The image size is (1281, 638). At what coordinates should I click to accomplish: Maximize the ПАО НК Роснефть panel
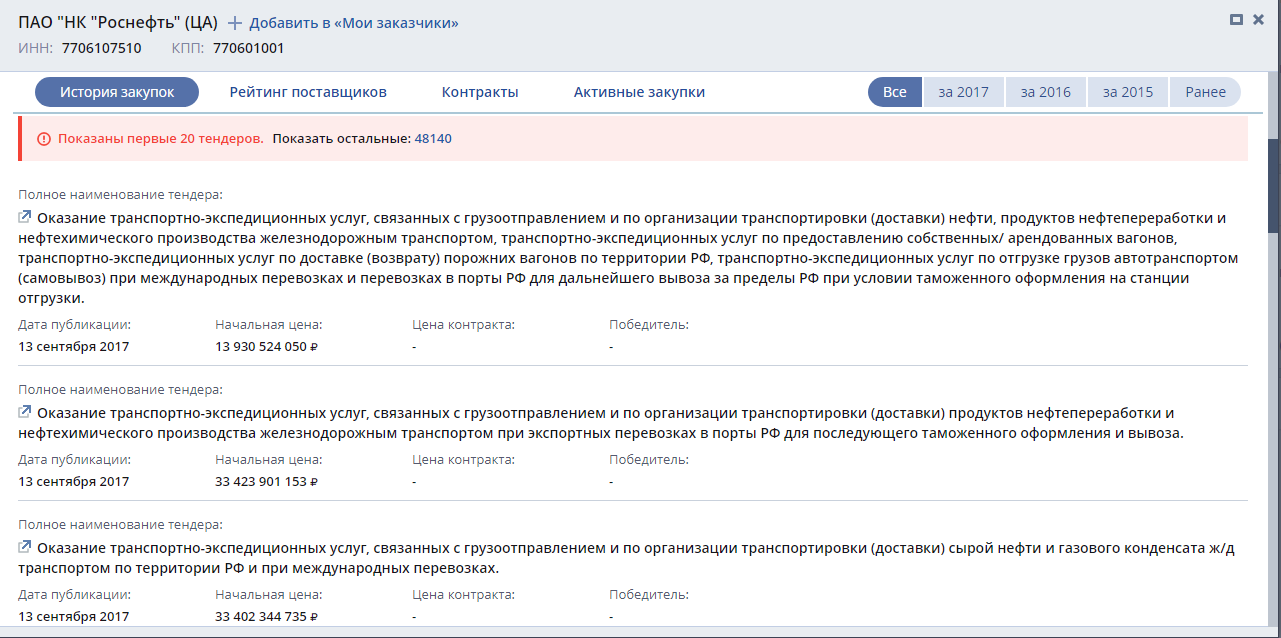(1236, 19)
